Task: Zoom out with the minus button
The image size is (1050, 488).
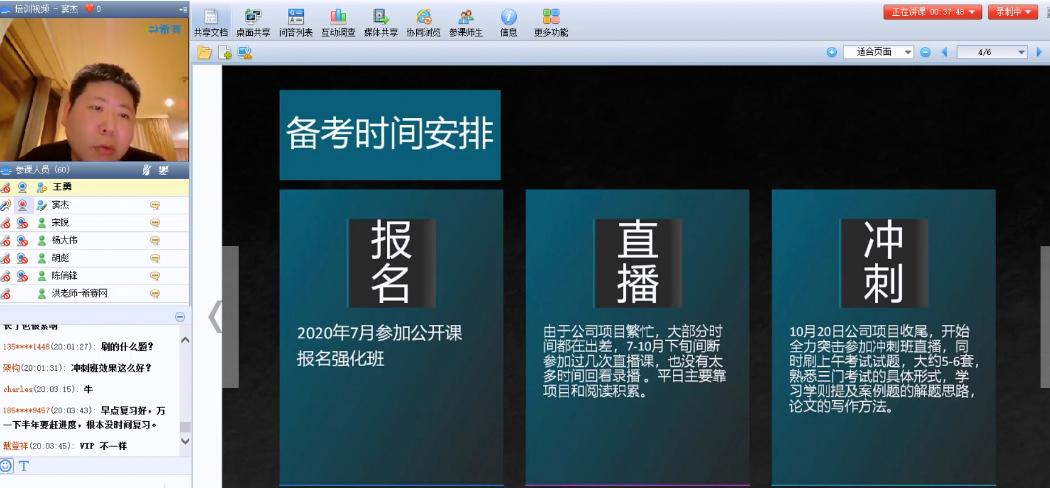Action: coord(925,52)
